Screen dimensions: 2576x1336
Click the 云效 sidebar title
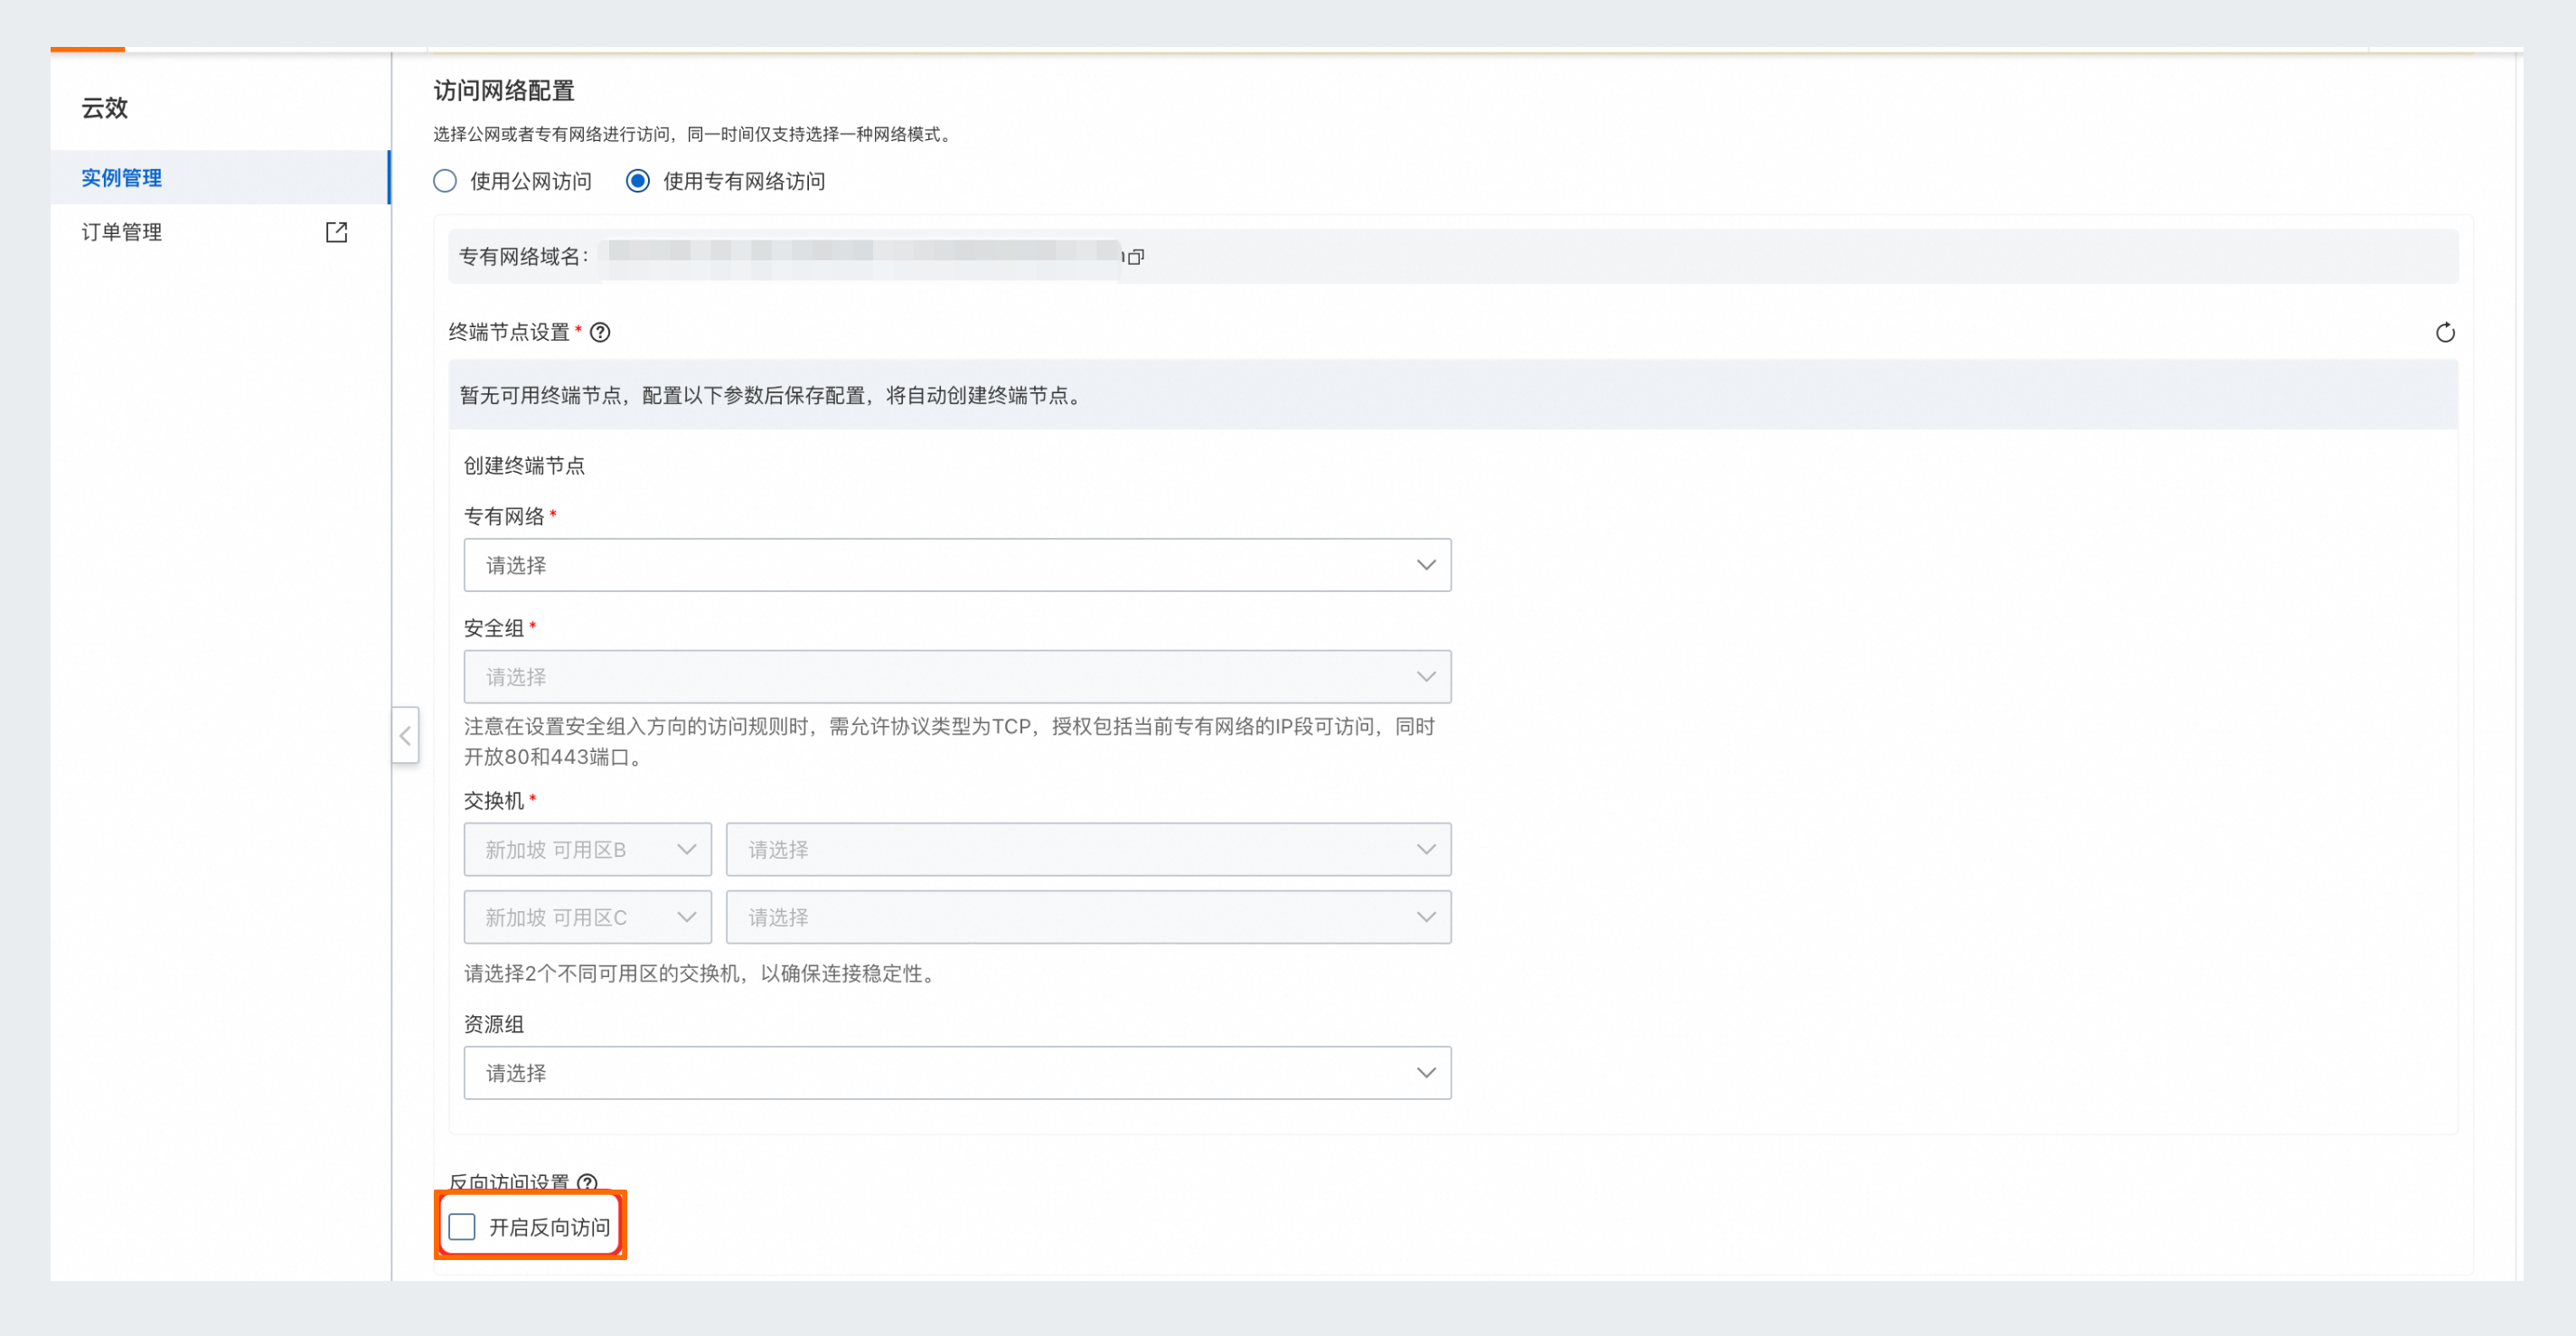pyautogui.click(x=105, y=108)
